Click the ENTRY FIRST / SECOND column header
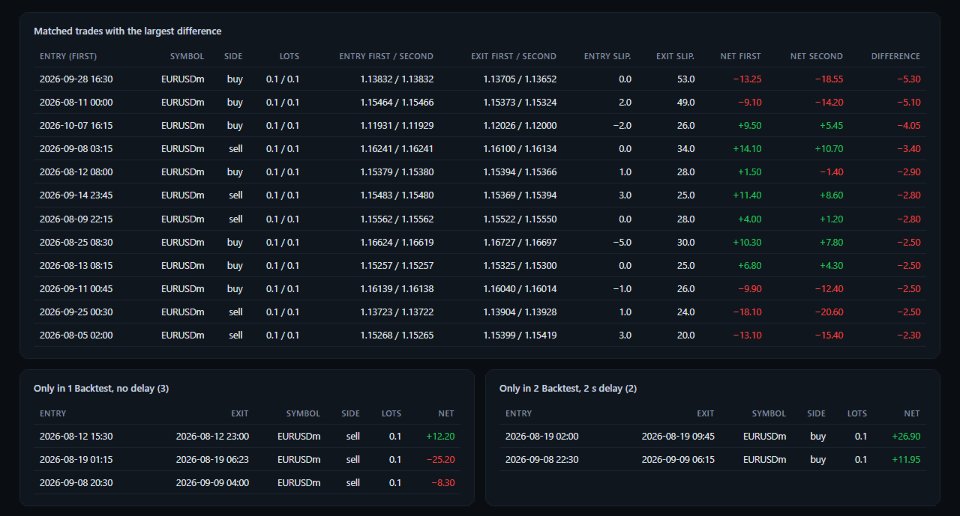960x516 pixels. click(x=386, y=56)
